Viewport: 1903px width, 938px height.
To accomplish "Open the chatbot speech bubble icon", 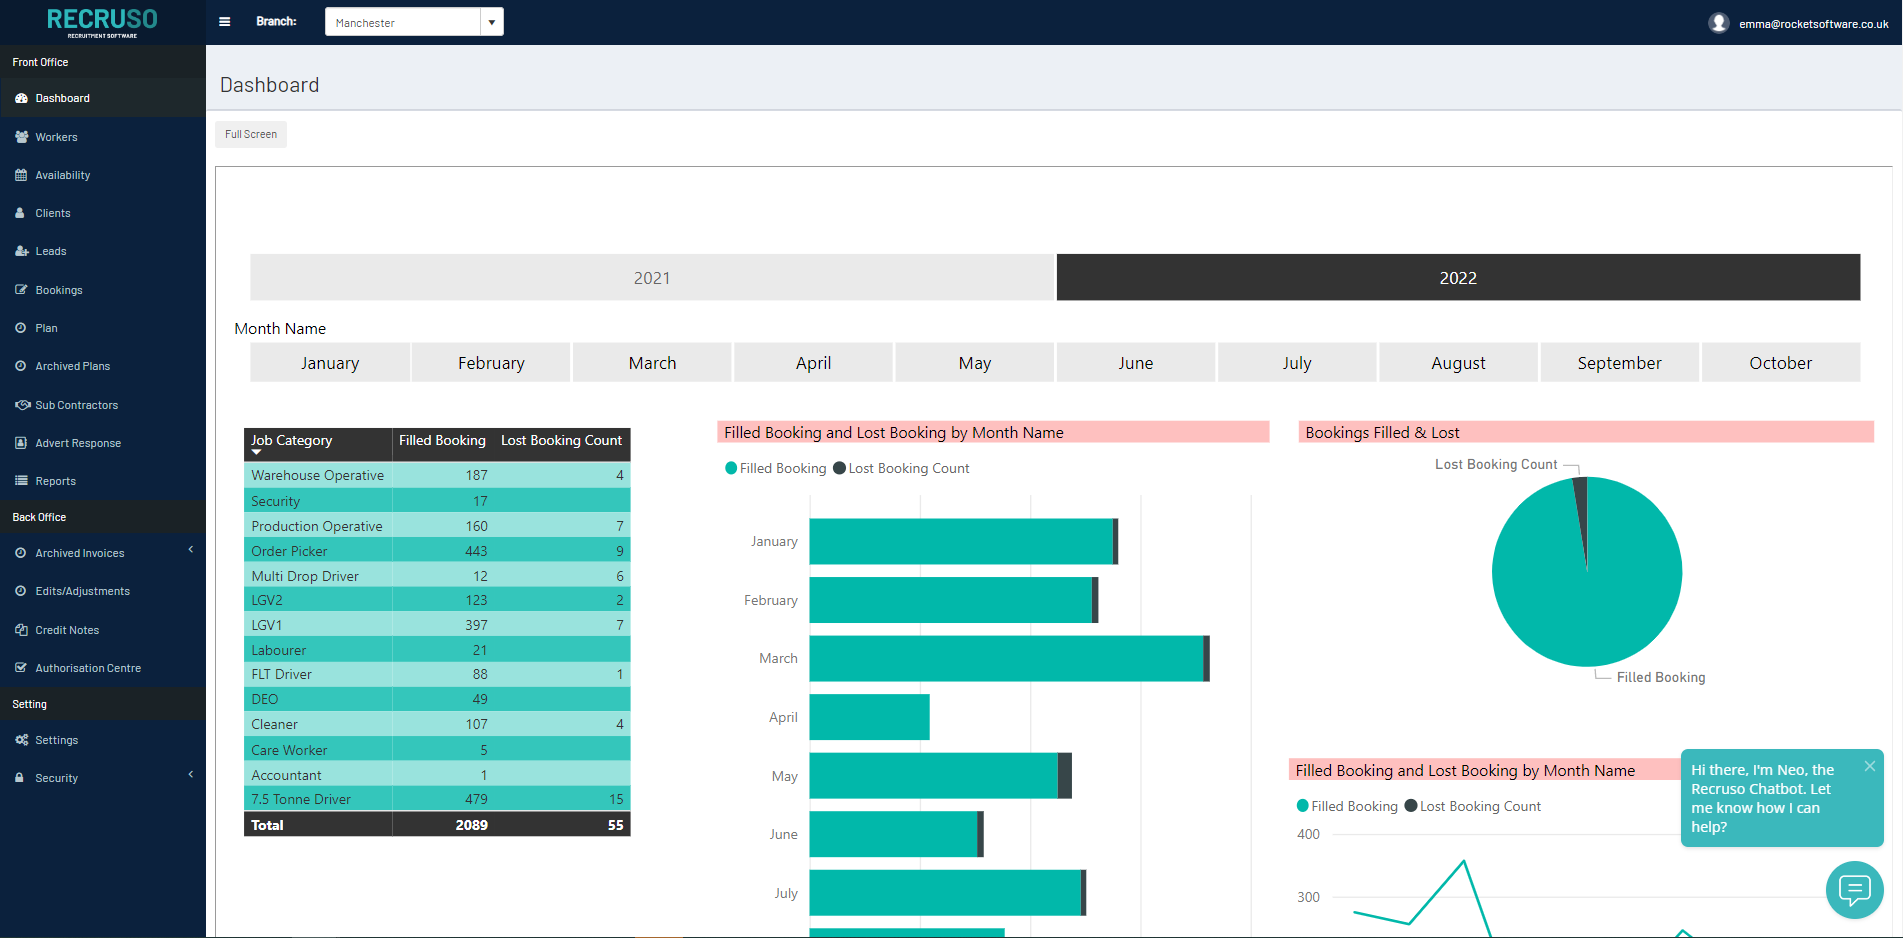I will pos(1855,889).
